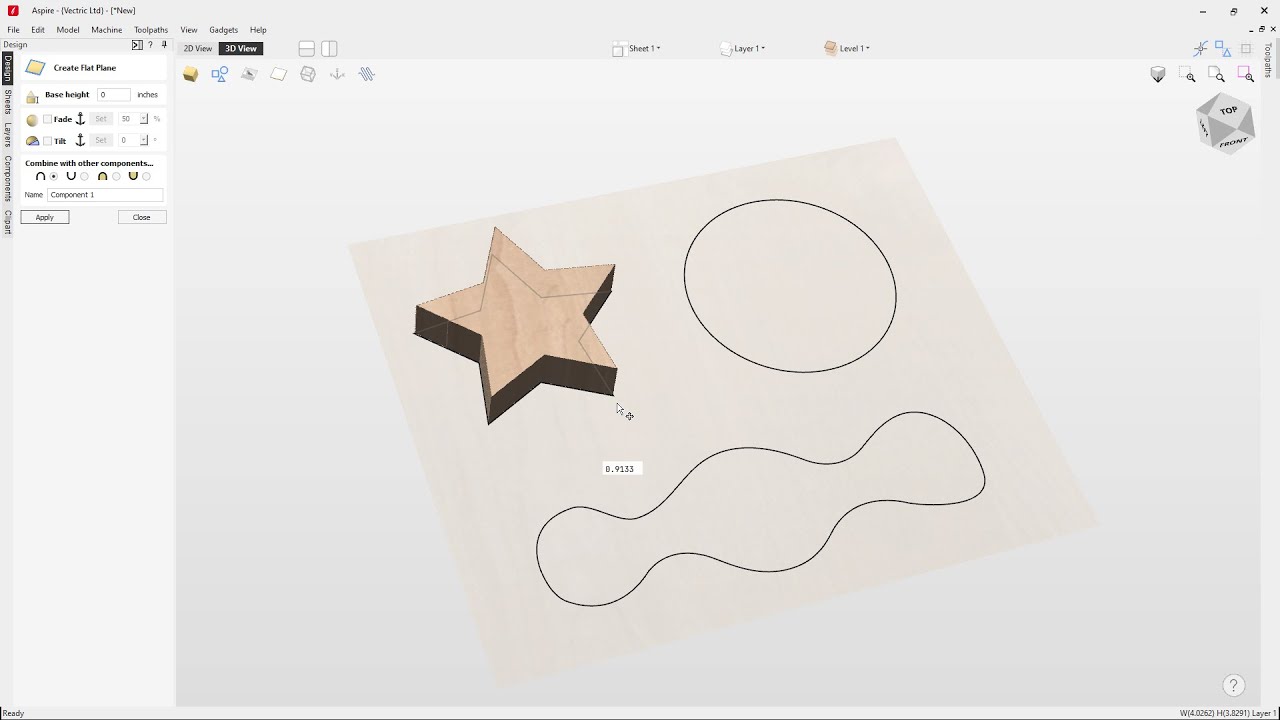Select the Merge Low combine radio button
Screen dimensions: 1280x720
pyautogui.click(x=147, y=176)
